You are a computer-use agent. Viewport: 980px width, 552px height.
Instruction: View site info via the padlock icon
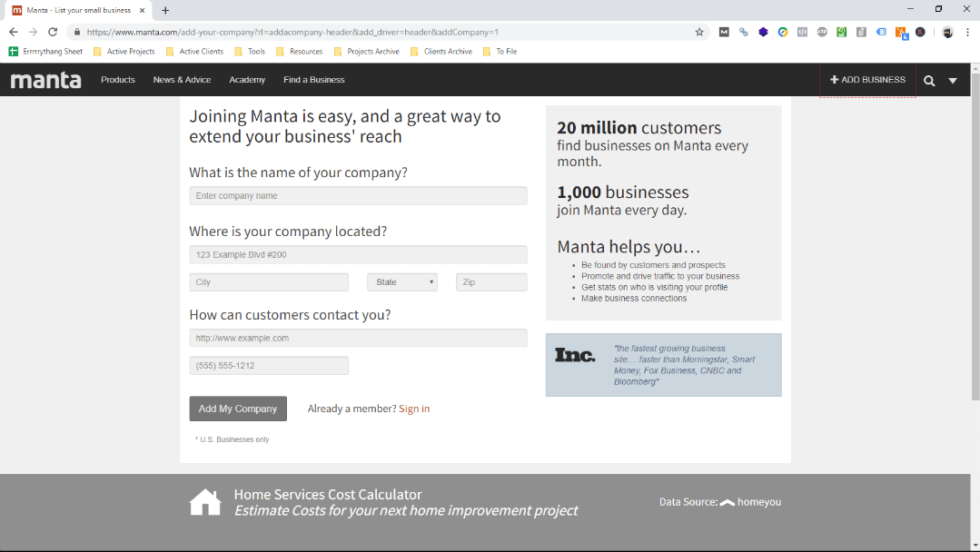coord(77,32)
